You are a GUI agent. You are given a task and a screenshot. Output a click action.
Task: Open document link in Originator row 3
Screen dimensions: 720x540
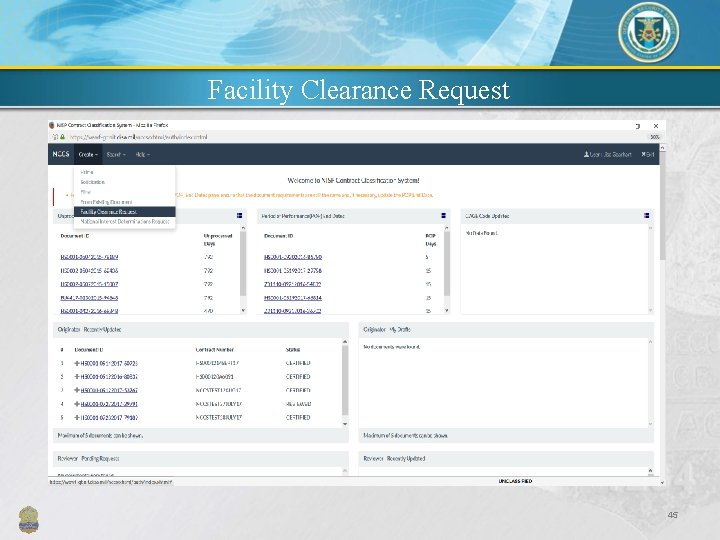tap(109, 390)
